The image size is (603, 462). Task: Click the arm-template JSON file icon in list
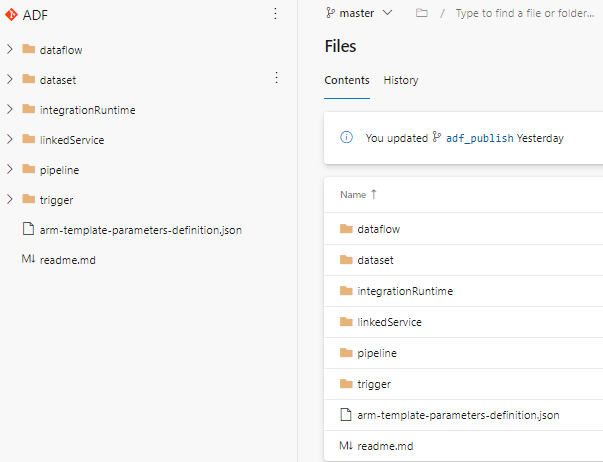click(x=347, y=415)
